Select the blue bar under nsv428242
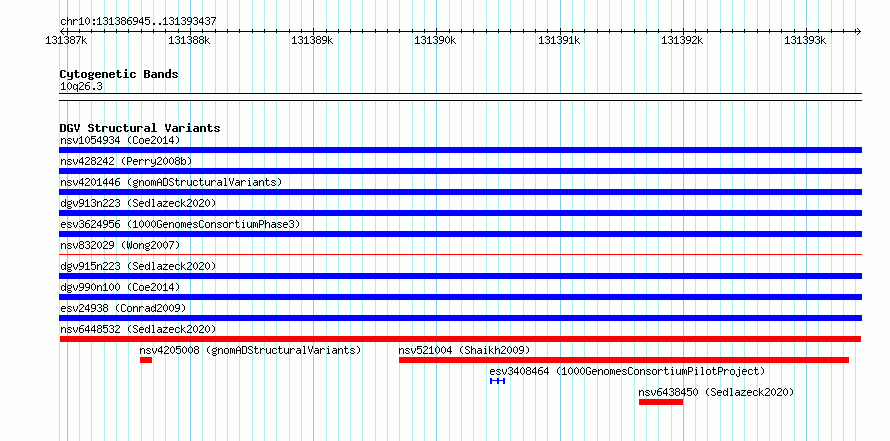The height and width of the screenshot is (441, 890). pos(460,171)
